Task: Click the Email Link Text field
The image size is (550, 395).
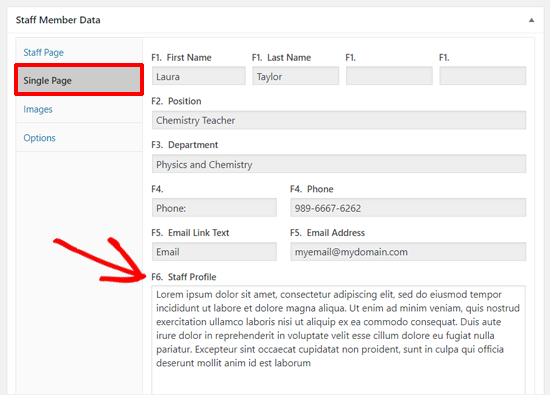Action: point(214,252)
